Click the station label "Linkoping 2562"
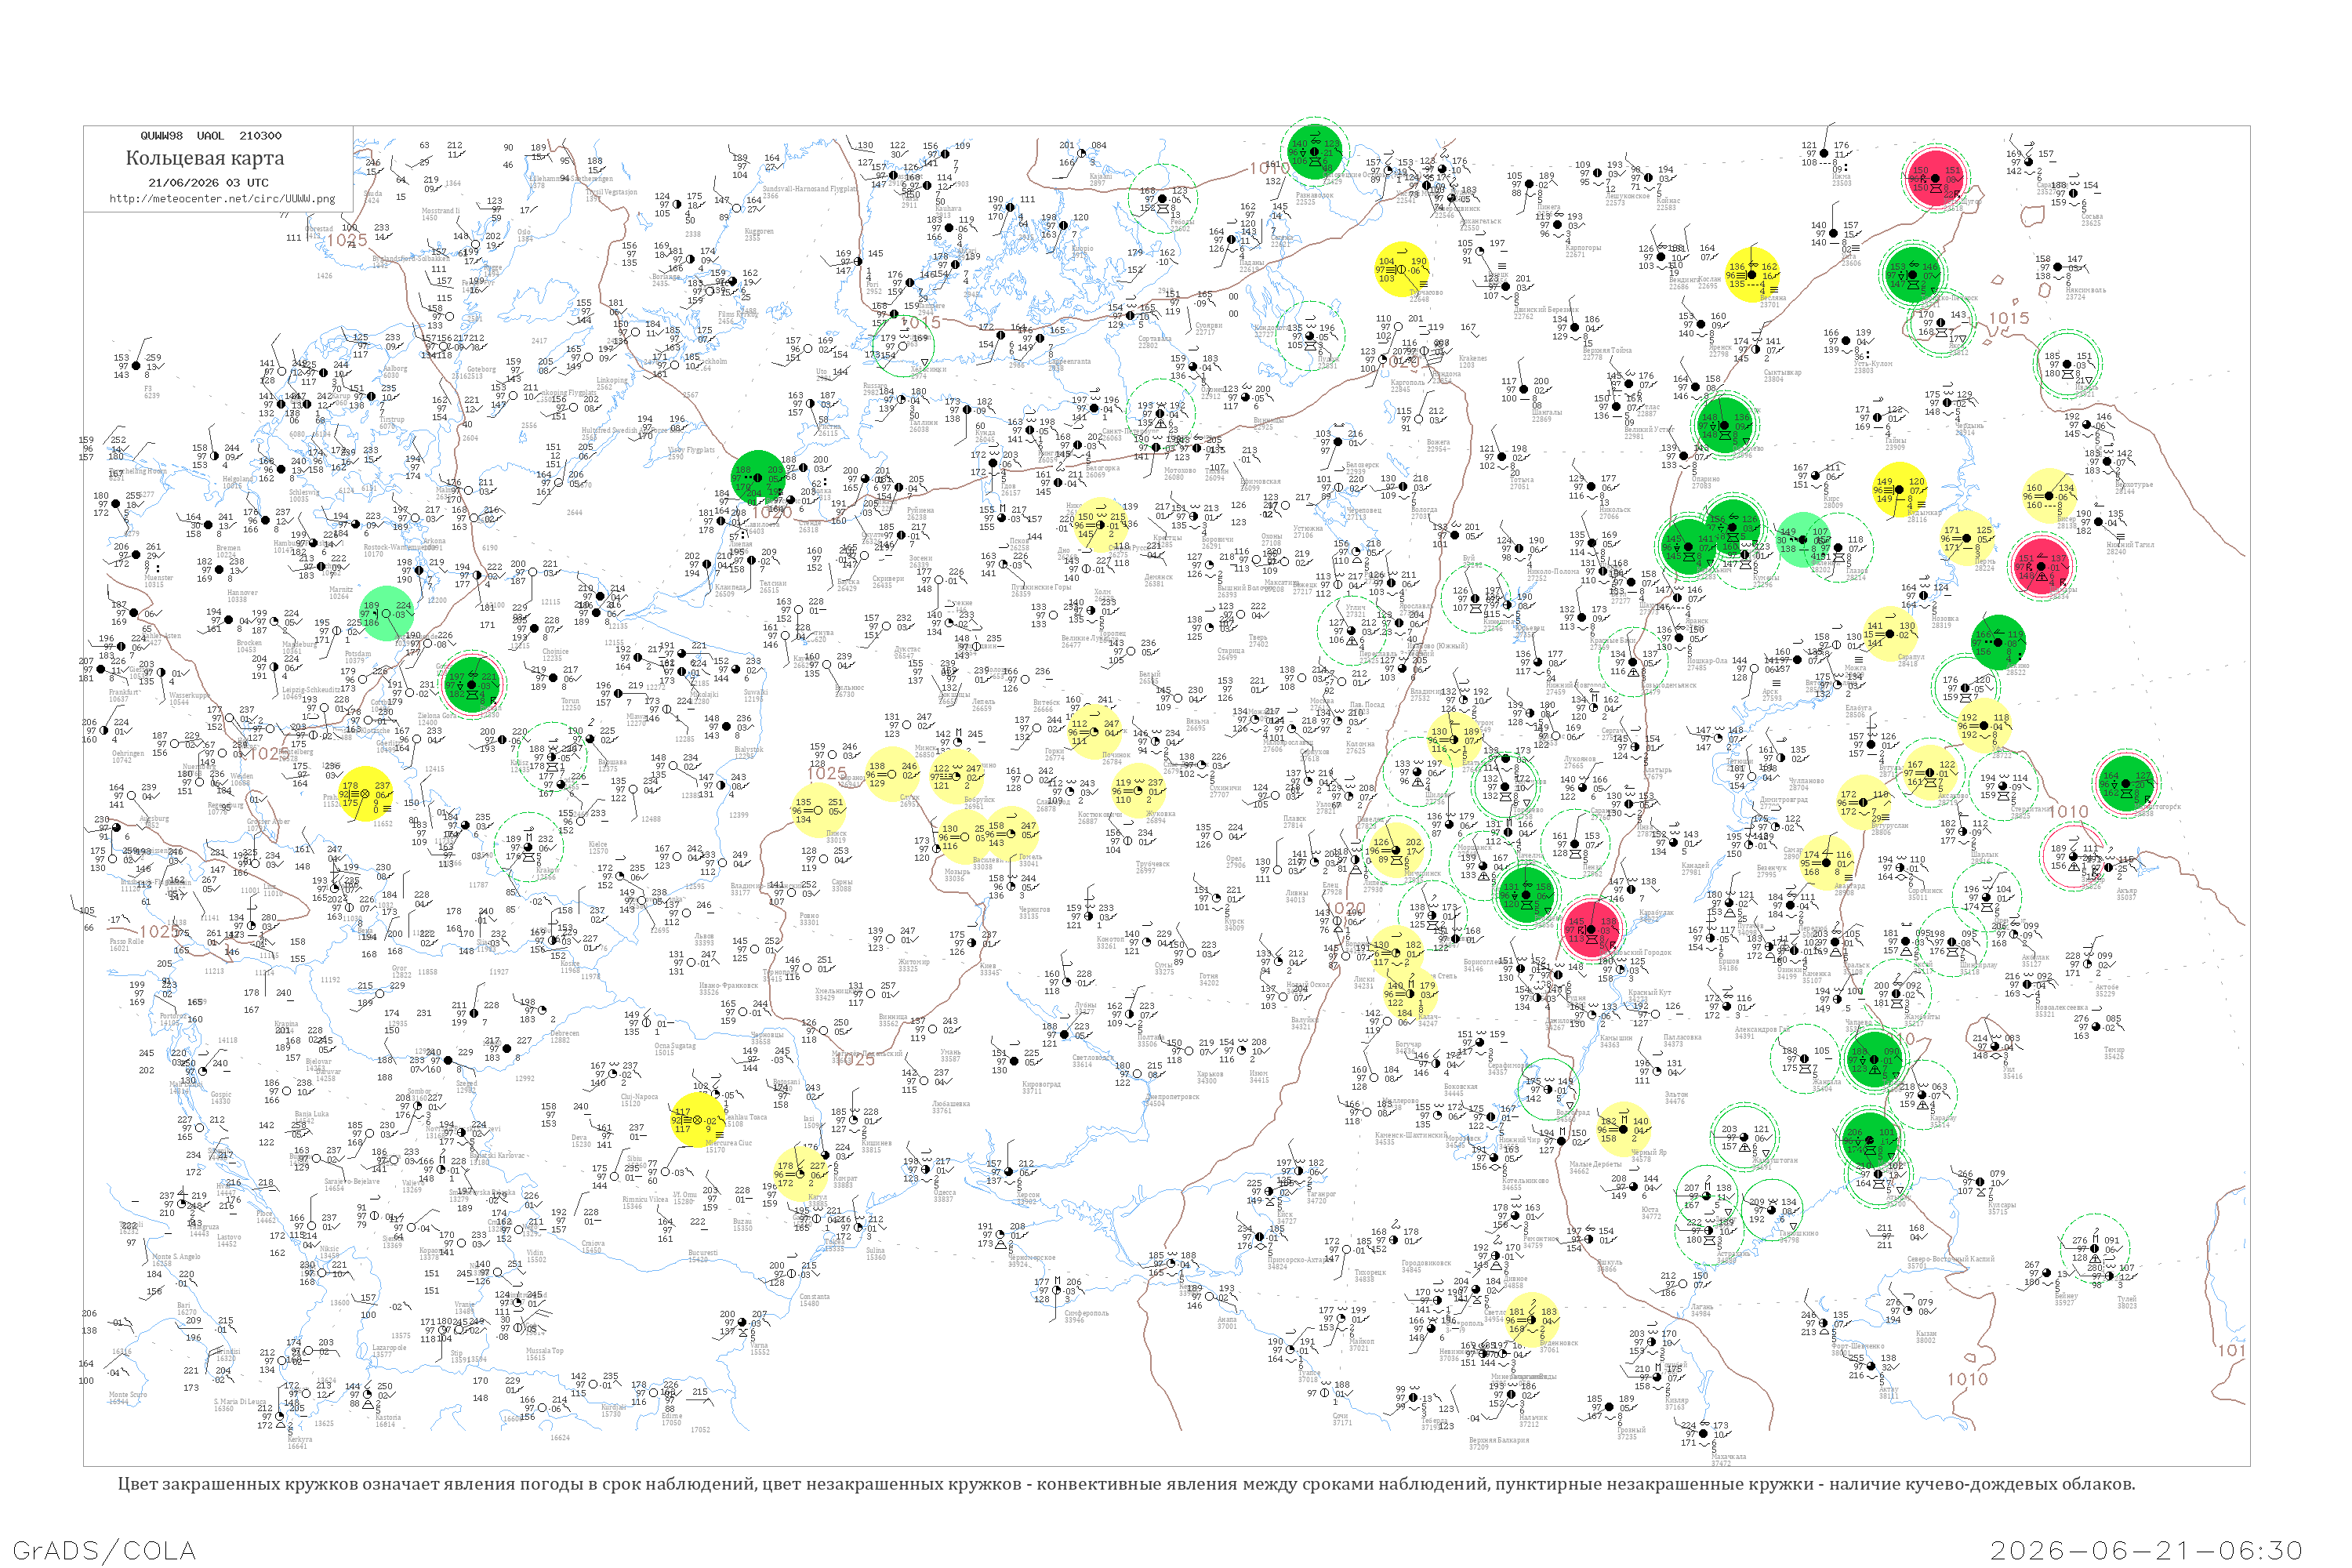2352x1568 pixels. (x=612, y=383)
